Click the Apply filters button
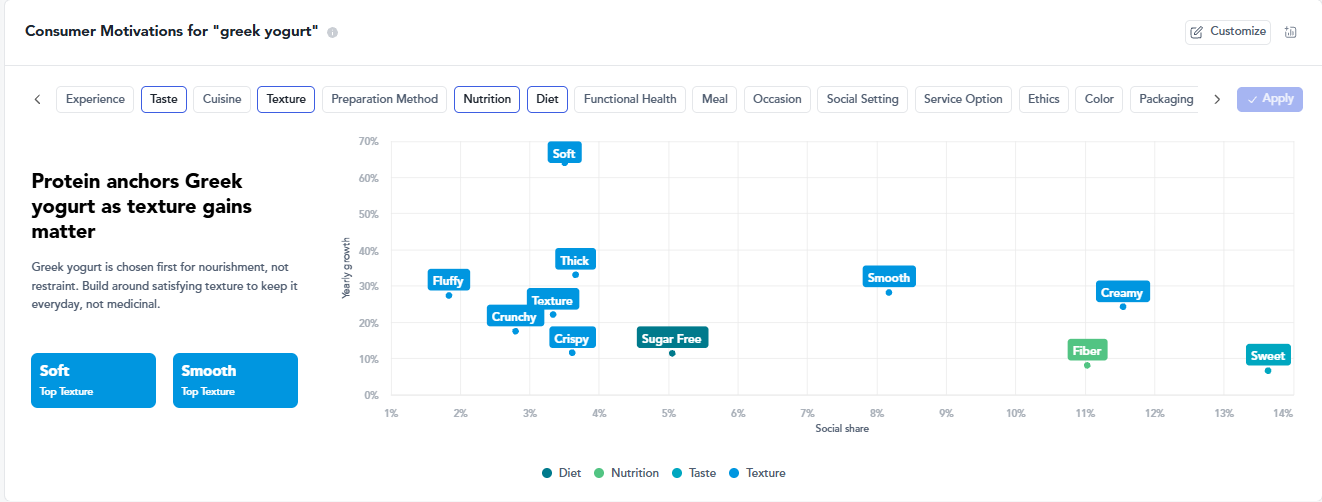Image resolution: width=1322 pixels, height=502 pixels. coord(1270,99)
